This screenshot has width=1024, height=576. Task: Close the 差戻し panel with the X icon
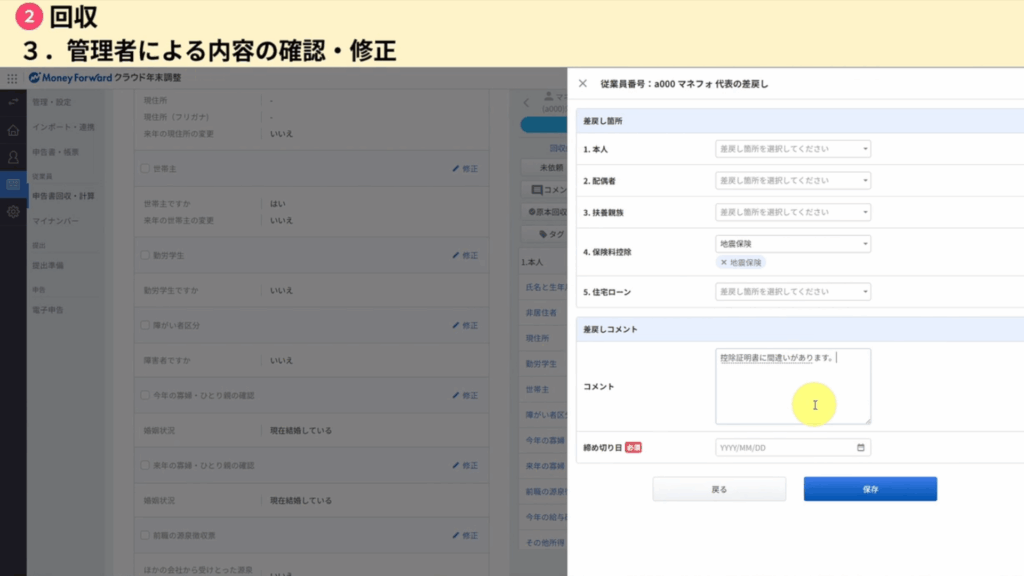(x=583, y=84)
